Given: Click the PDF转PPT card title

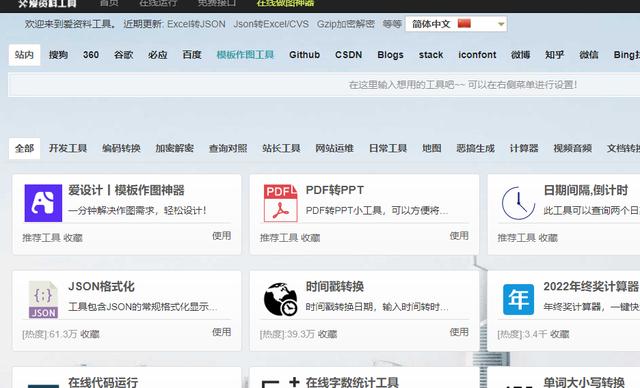Looking at the screenshot, I should coord(335,190).
